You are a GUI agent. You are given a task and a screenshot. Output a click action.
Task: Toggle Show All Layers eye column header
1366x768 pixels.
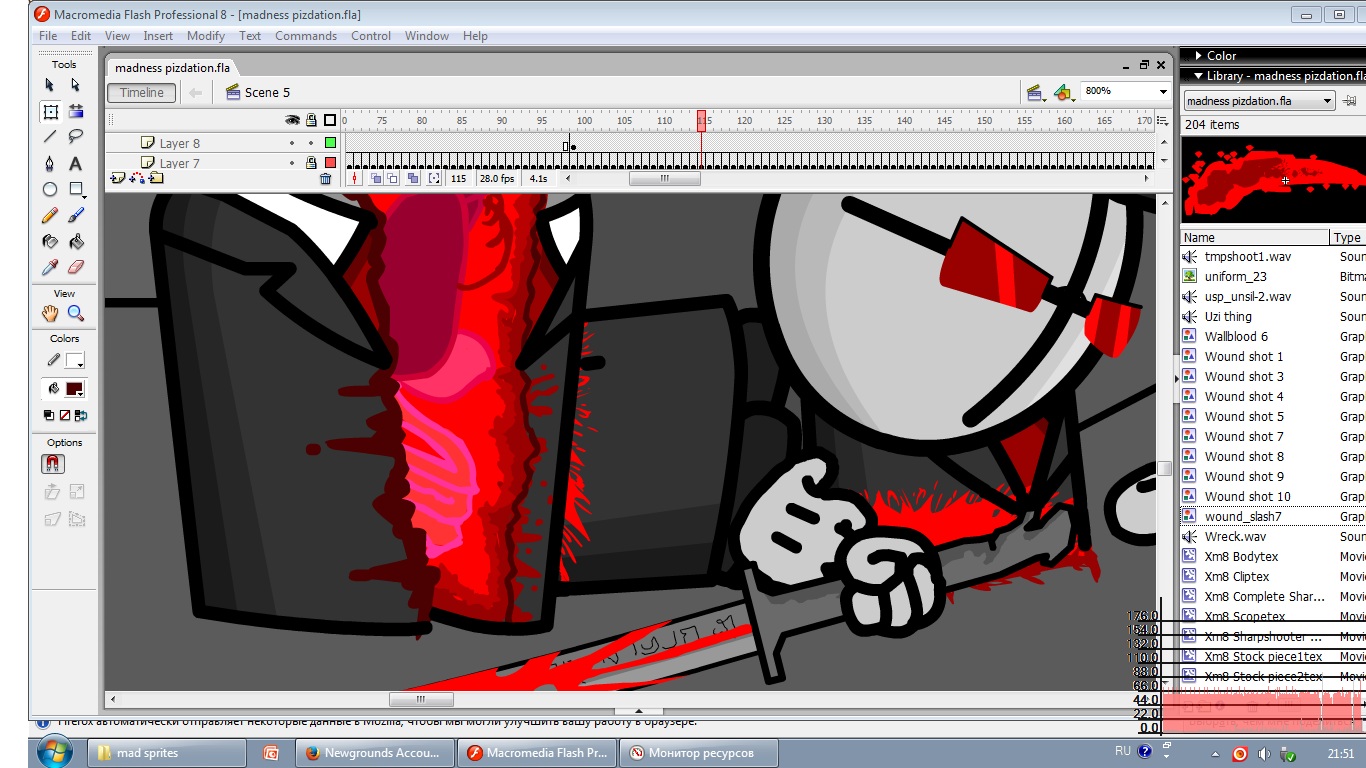pos(292,120)
